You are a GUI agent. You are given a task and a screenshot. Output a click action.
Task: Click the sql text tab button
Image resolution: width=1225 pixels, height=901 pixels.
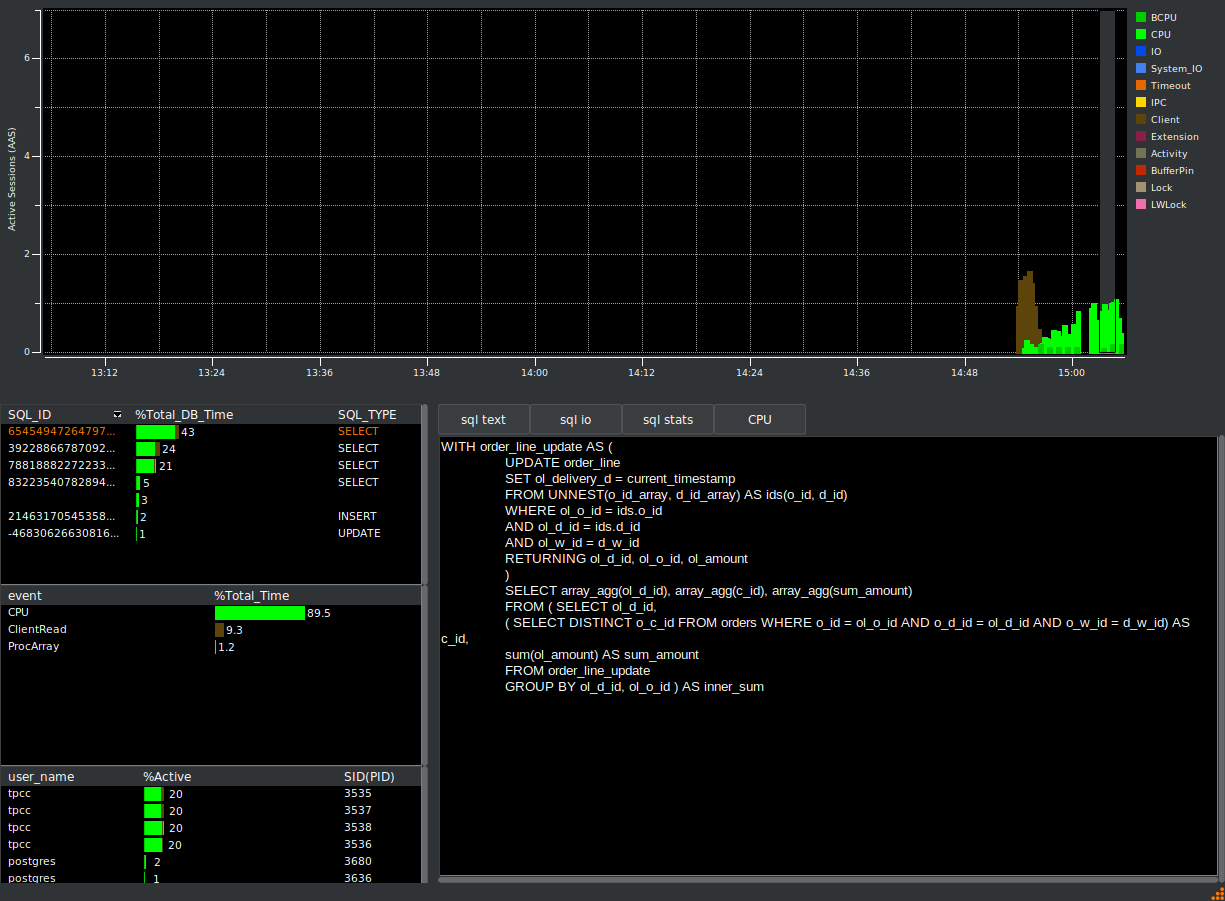pyautogui.click(x=483, y=420)
